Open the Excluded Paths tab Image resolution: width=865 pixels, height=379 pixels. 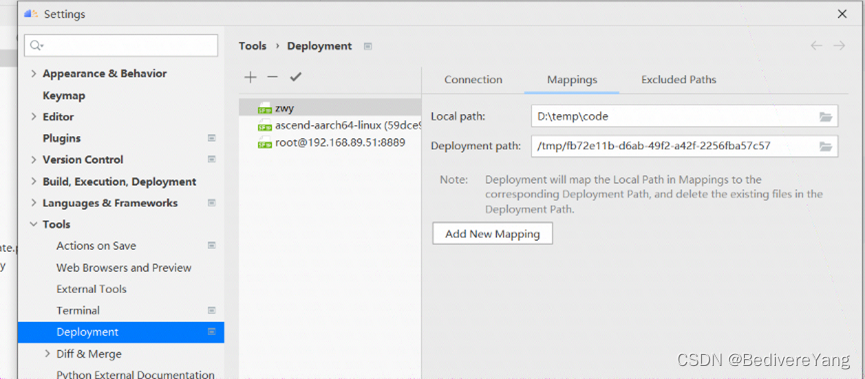click(x=679, y=79)
